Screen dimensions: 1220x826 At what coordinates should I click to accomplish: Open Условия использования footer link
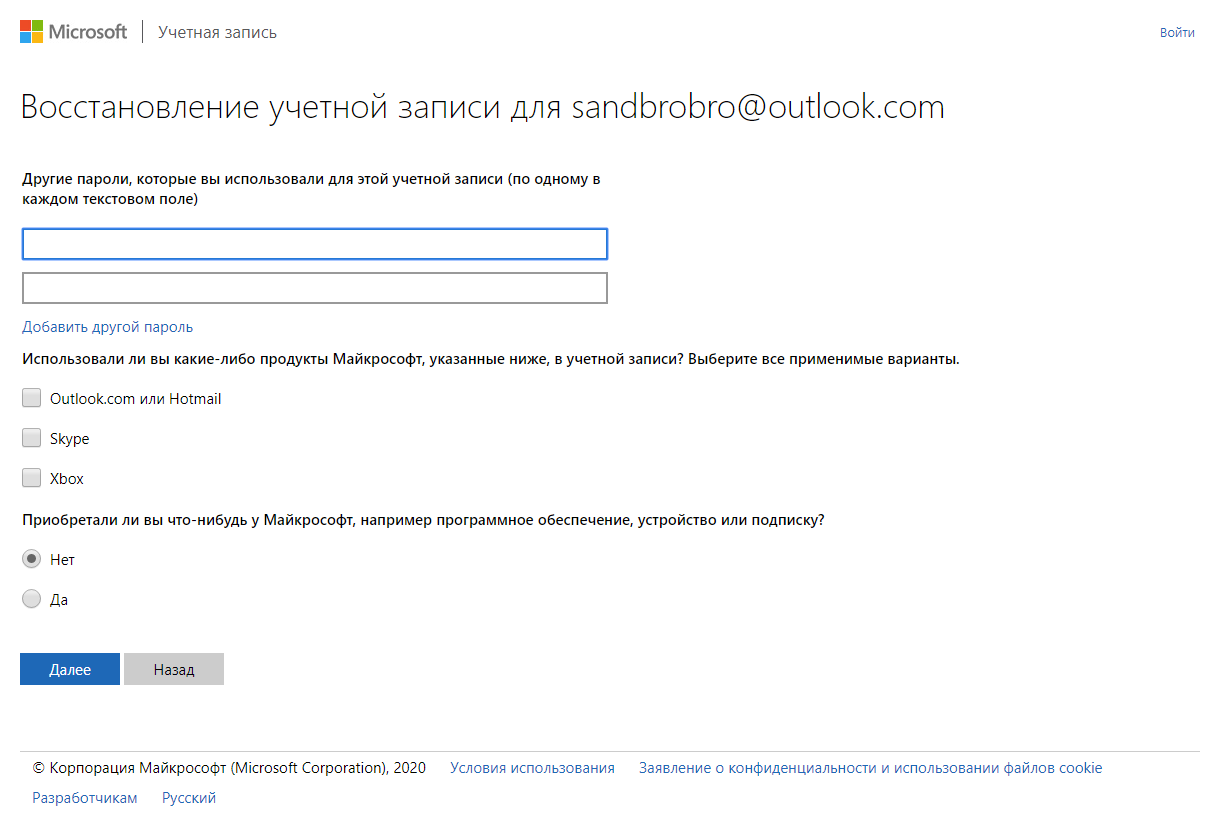point(532,769)
